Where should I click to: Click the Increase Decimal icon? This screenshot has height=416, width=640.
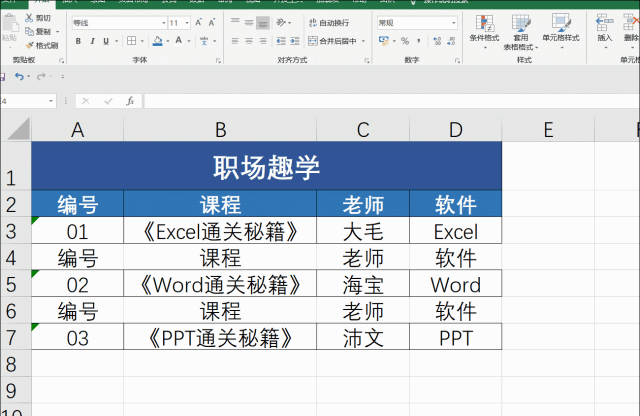437,41
